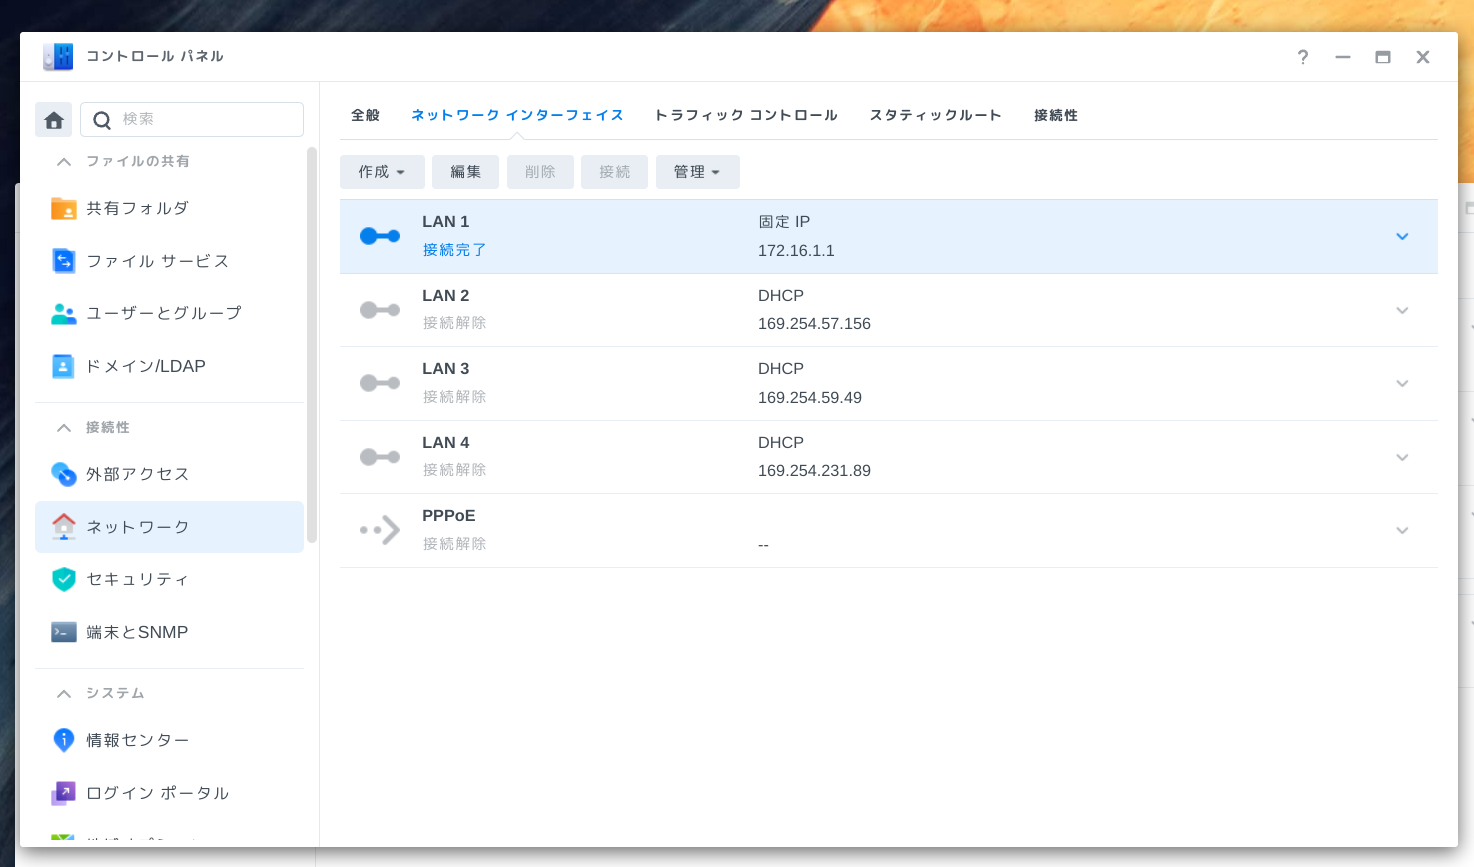This screenshot has width=1474, height=867.
Task: Go to Control Panel home icon
Action: point(54,120)
